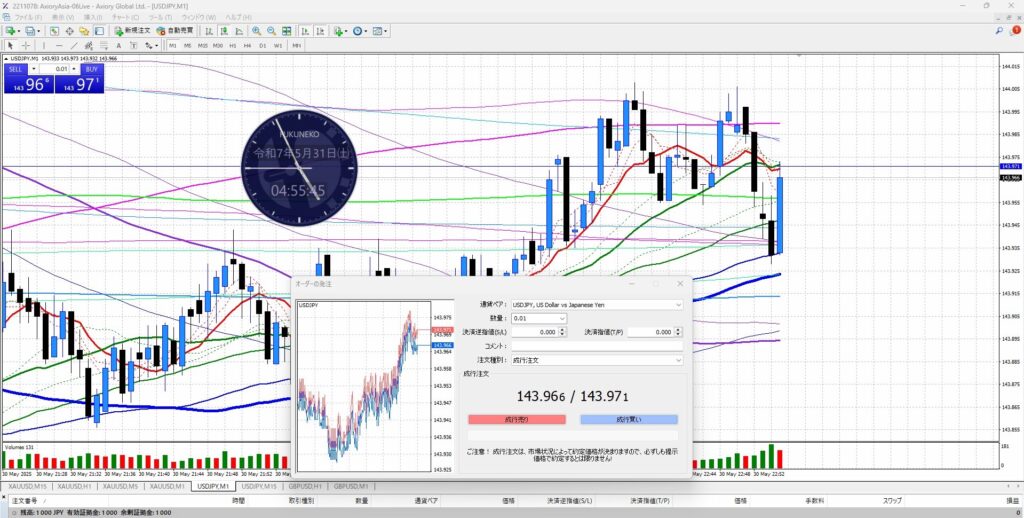Open the Periods clock icon
The image size is (1024, 518).
click(x=359, y=31)
